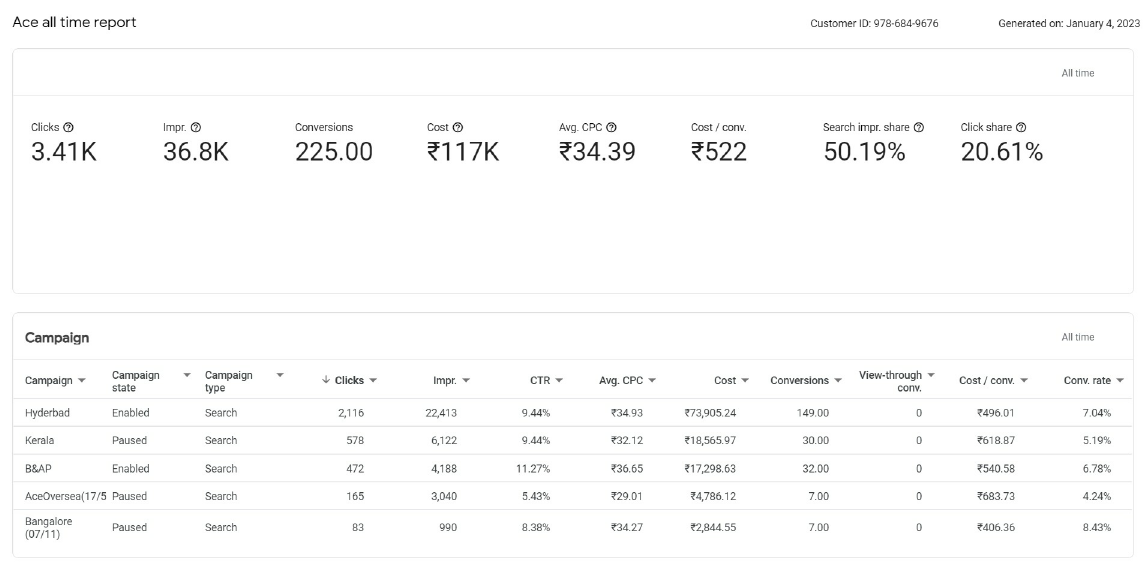Click Hyderbad Enabled campaign state
Image resolution: width=1146 pixels, height=570 pixels.
tap(131, 413)
